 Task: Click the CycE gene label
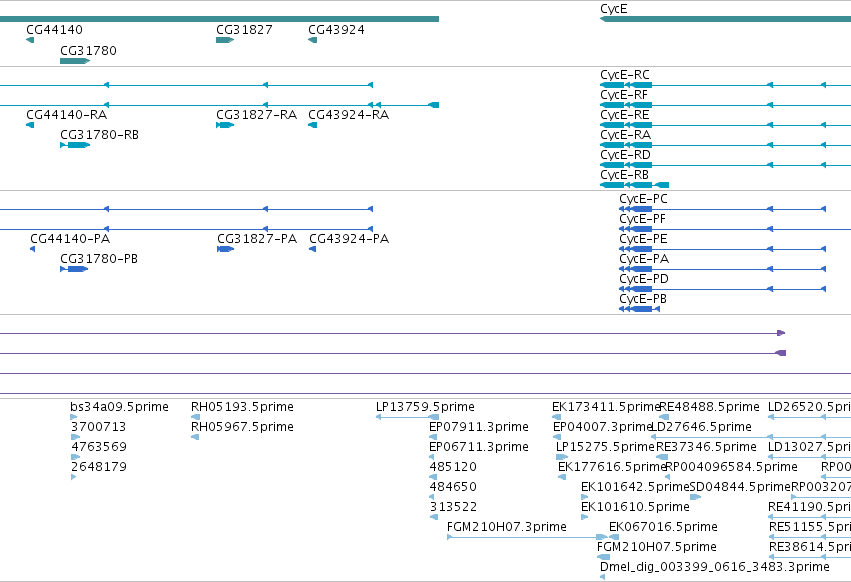point(614,9)
